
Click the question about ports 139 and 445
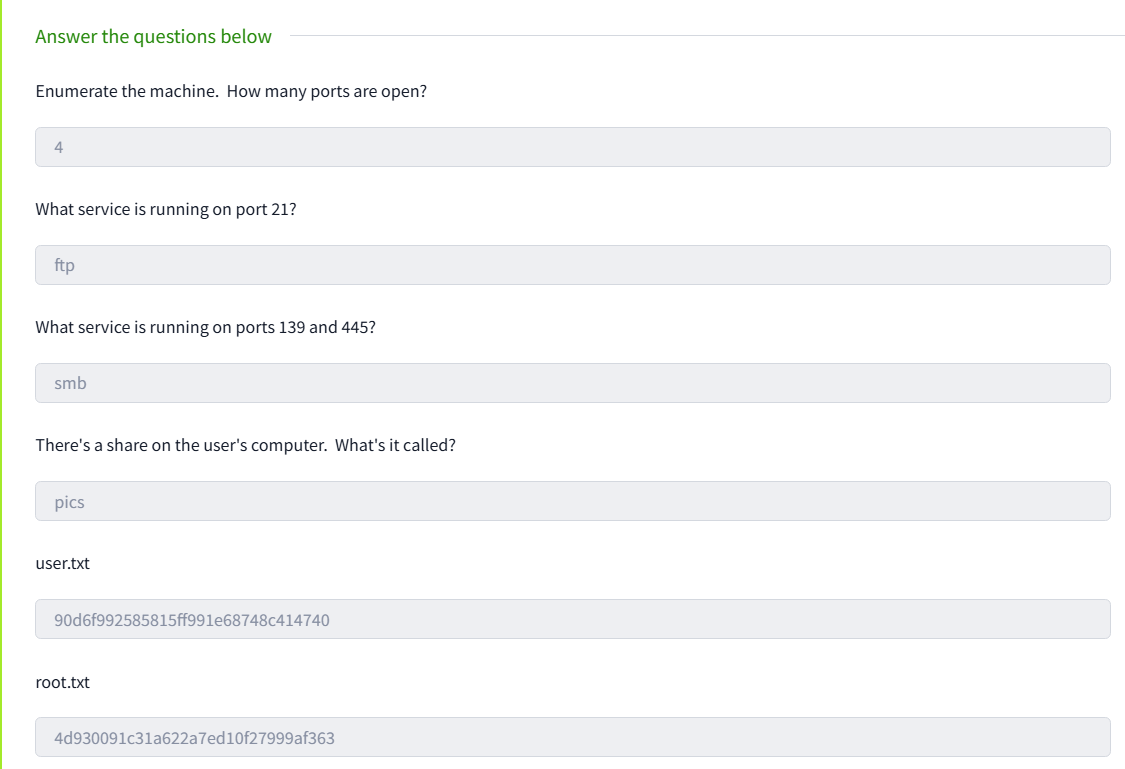click(205, 327)
